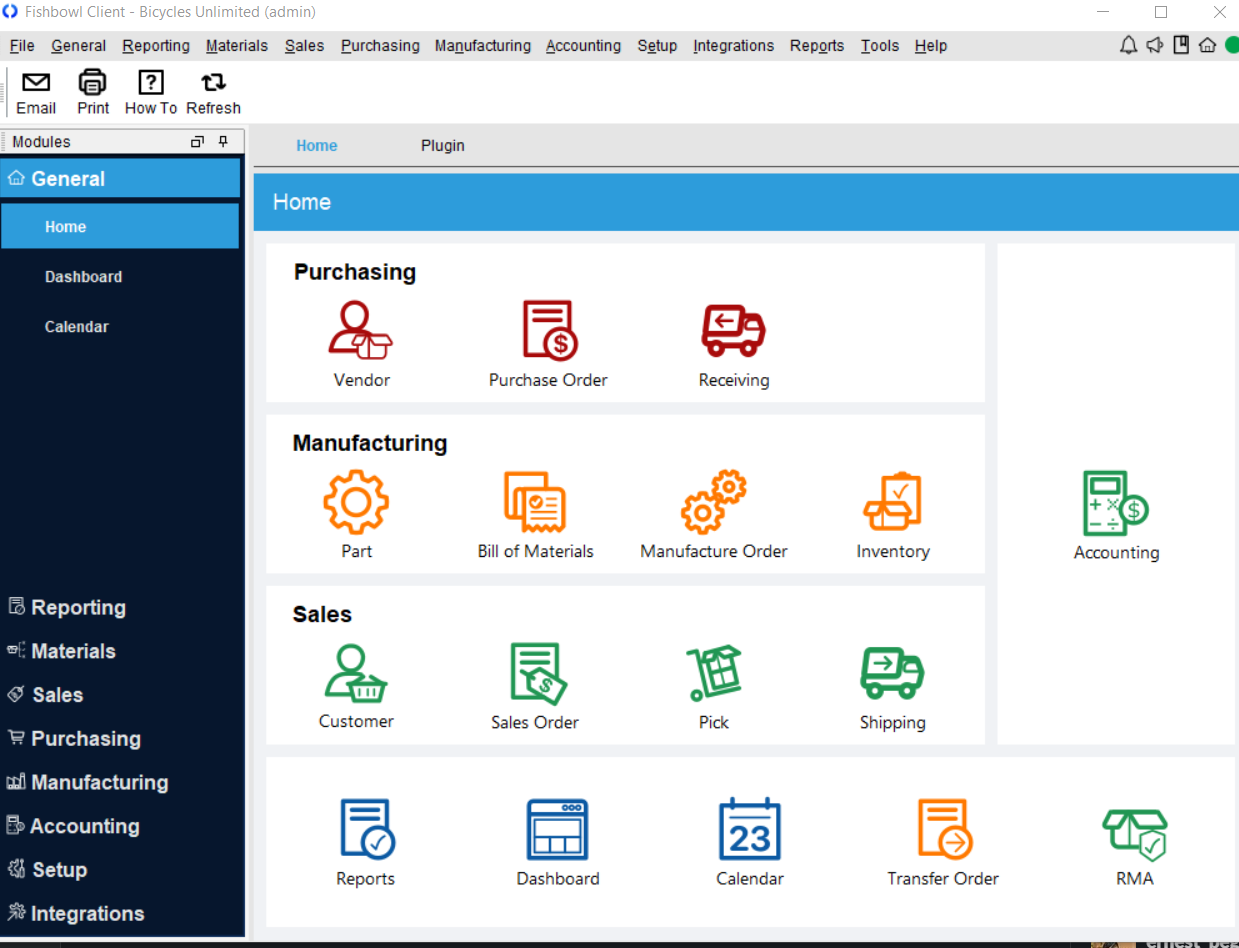This screenshot has height=948, width=1239.
Task: Click the bookmark icon in top right
Action: 1181,45
